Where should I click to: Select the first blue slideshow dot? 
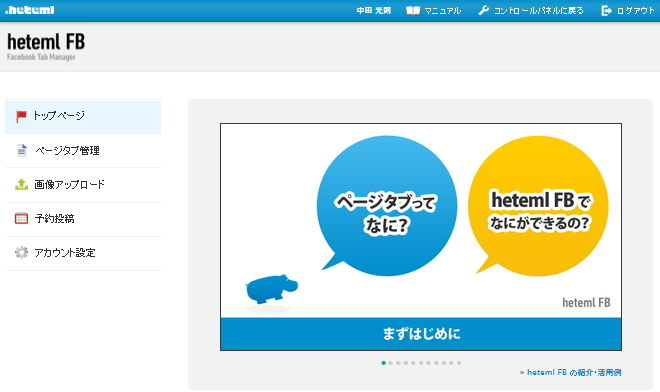click(x=383, y=363)
